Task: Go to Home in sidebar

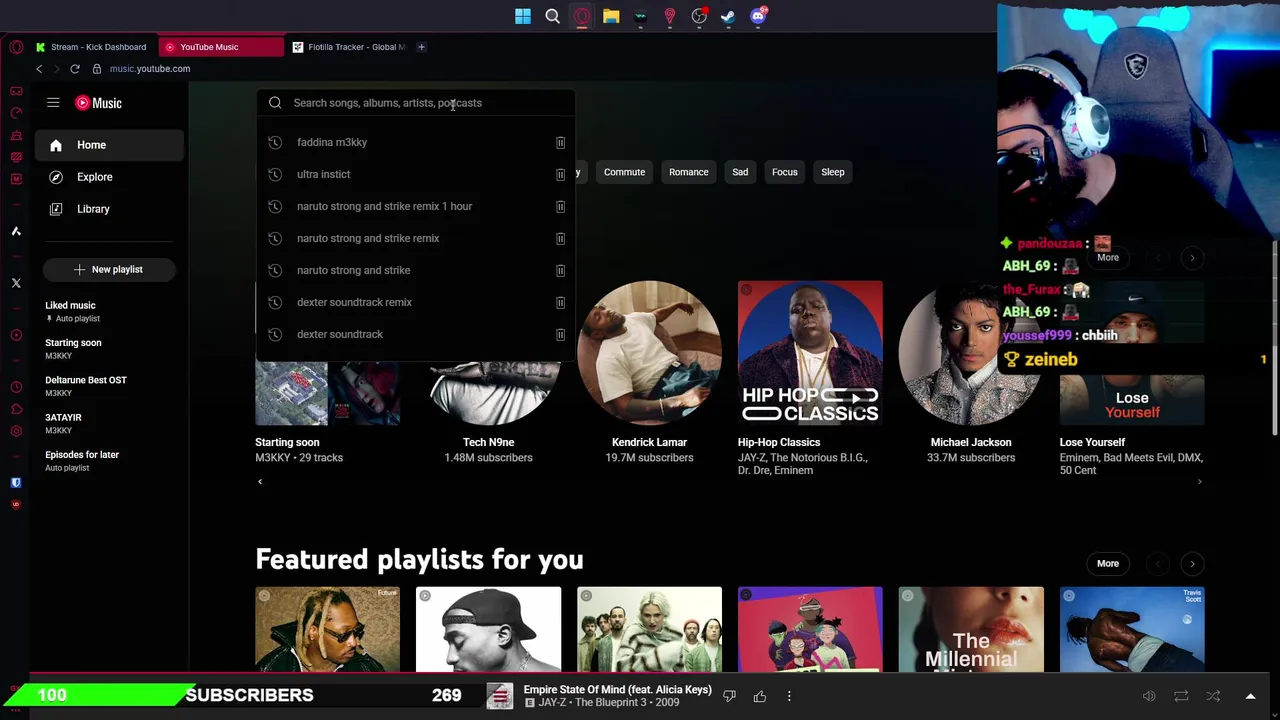Action: point(110,145)
